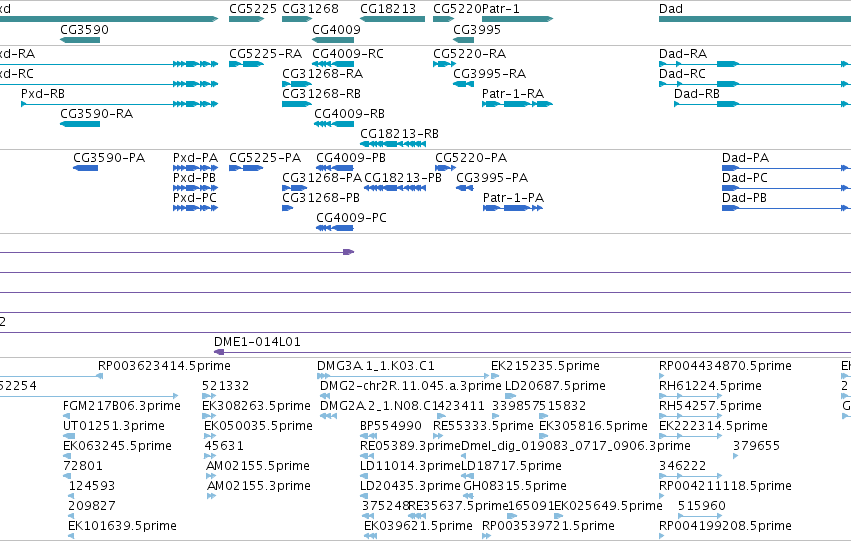Click transcript CG31268-RB

pyautogui.click(x=297, y=104)
